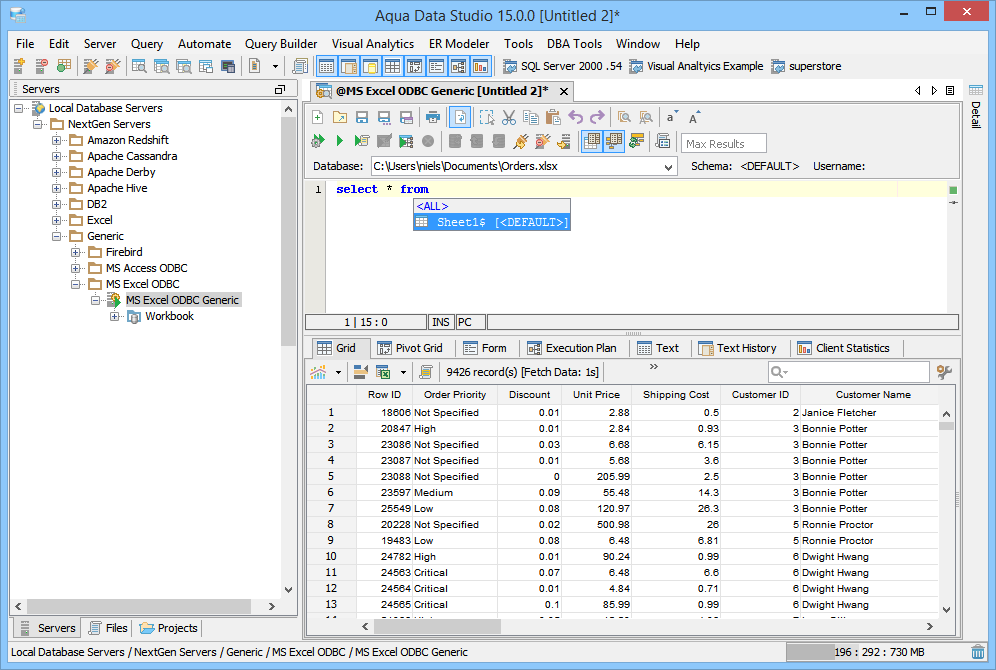Click the uppercase 'A' case conversion icon
996x670 pixels.
click(694, 117)
